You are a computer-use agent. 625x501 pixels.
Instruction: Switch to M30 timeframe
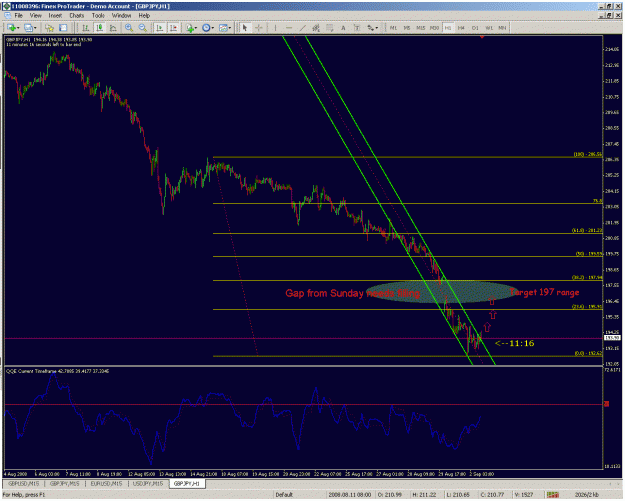coord(434,28)
